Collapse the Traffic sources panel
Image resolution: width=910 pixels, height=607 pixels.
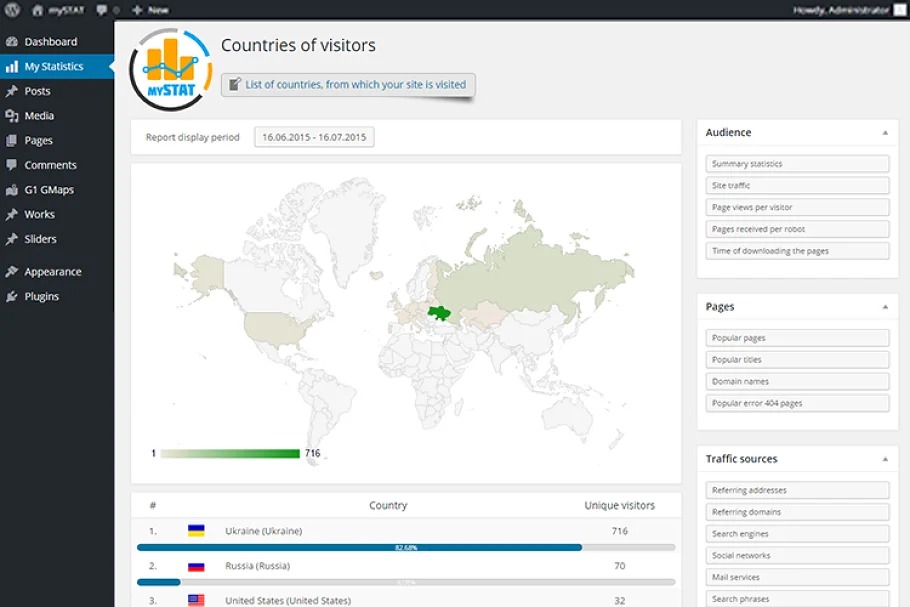click(884, 459)
